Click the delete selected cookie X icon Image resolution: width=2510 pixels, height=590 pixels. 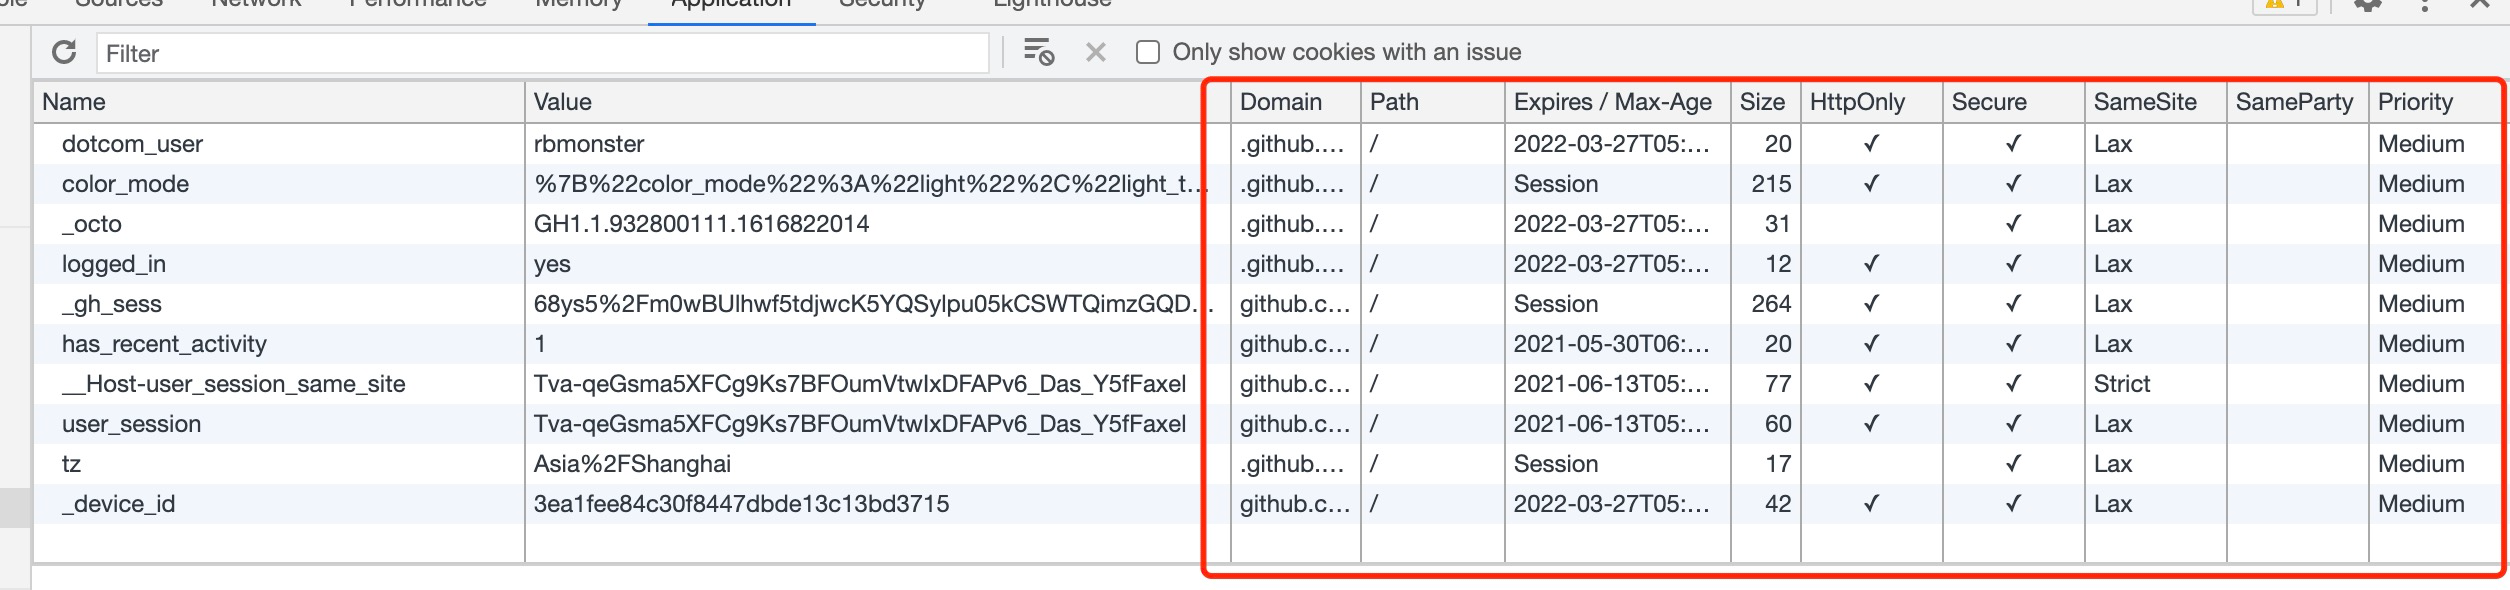point(1096,52)
